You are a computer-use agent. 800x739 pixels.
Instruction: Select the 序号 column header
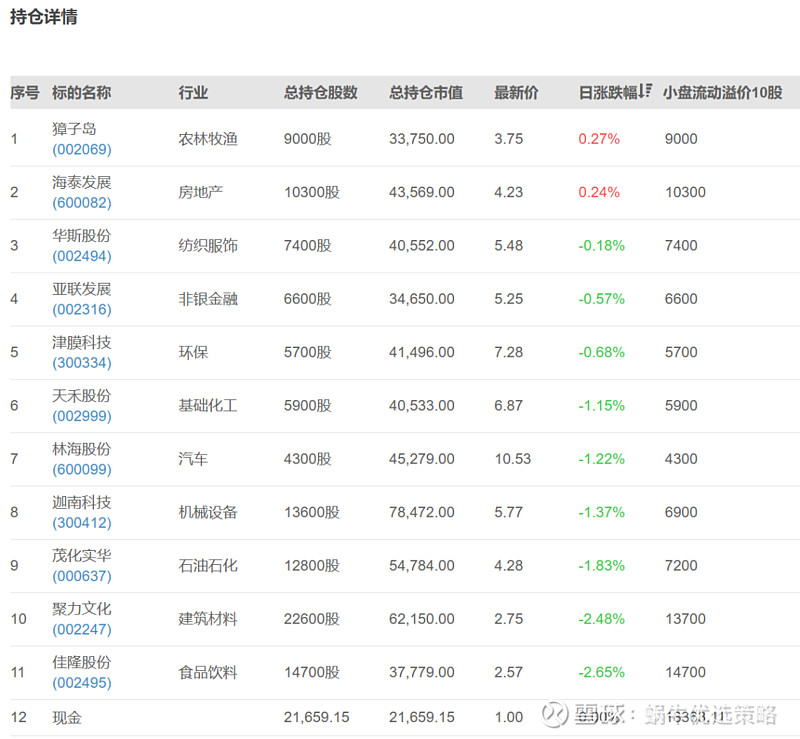point(24,93)
